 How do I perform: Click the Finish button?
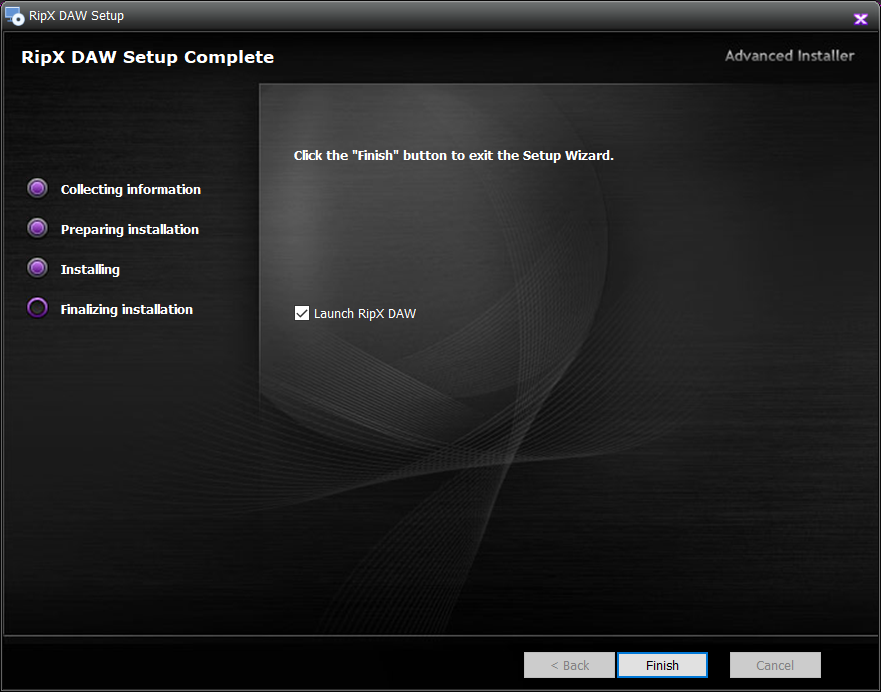(x=662, y=665)
